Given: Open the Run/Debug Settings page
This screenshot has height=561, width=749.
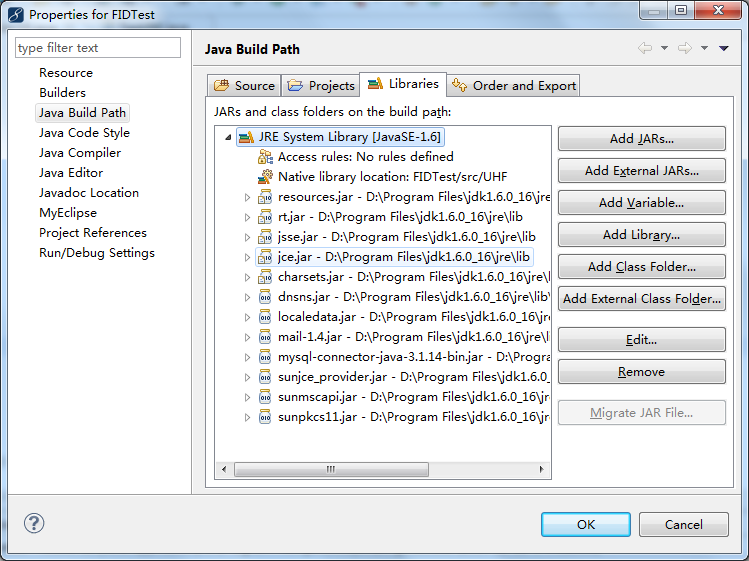Looking at the screenshot, I should (x=97, y=253).
